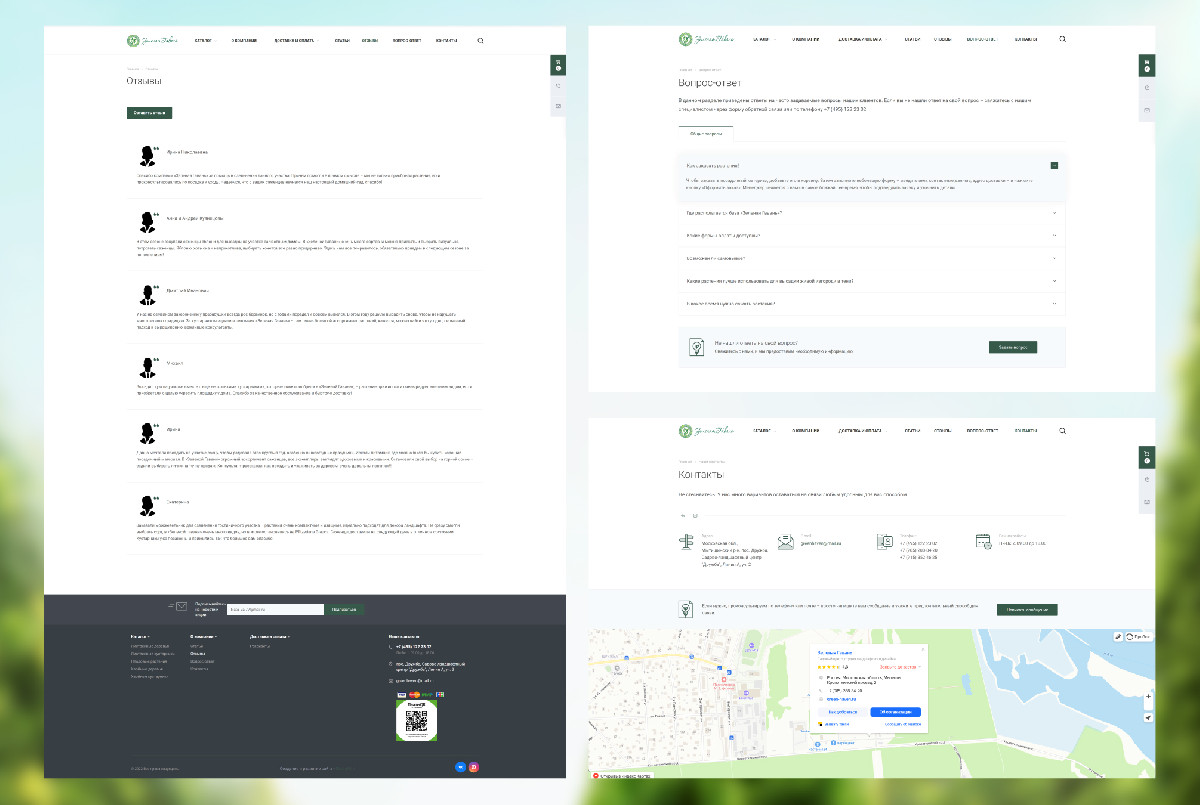Select Отзывы in the Отзывы page menu
Image resolution: width=1200 pixels, height=805 pixels.
pos(370,41)
